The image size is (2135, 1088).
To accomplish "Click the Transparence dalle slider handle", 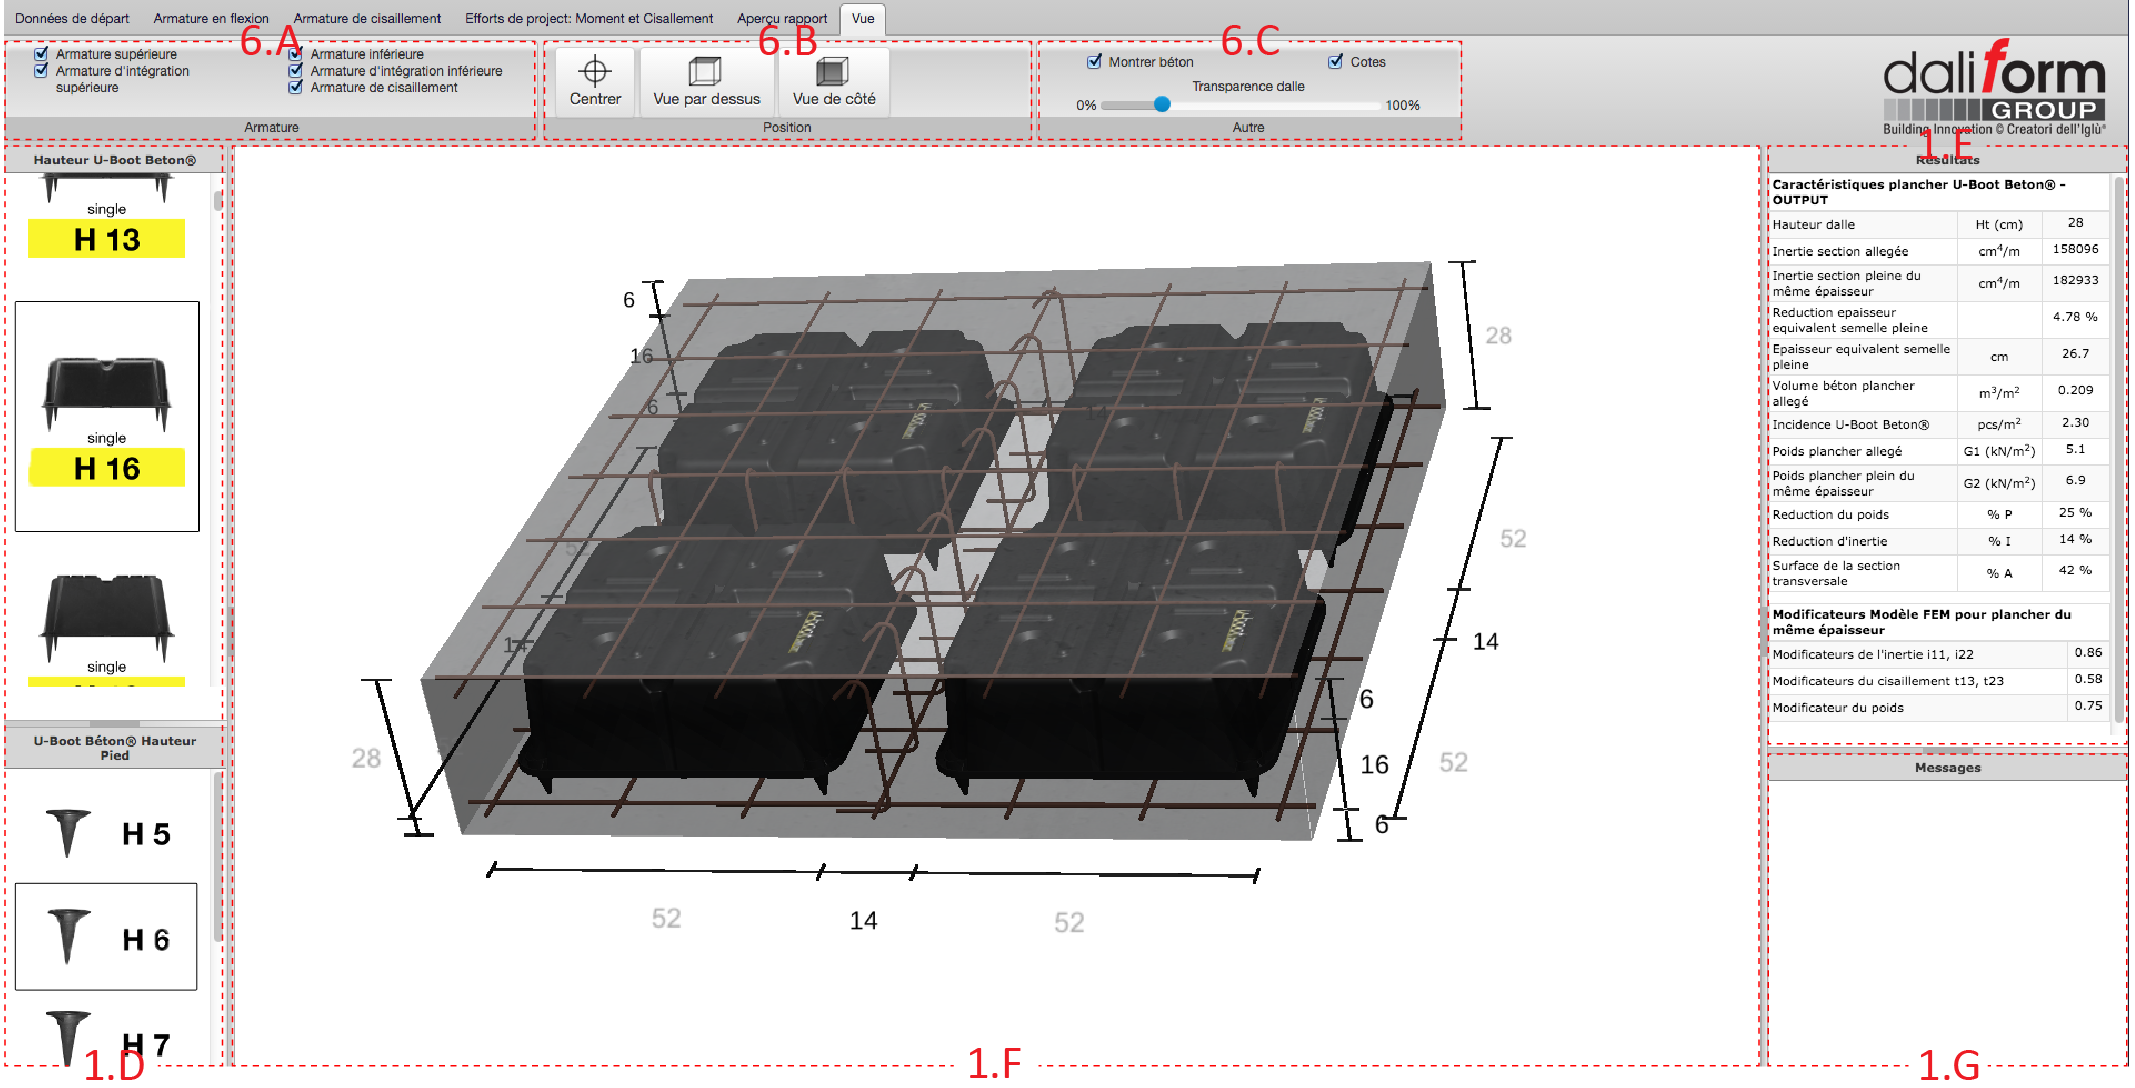I will tap(1162, 104).
